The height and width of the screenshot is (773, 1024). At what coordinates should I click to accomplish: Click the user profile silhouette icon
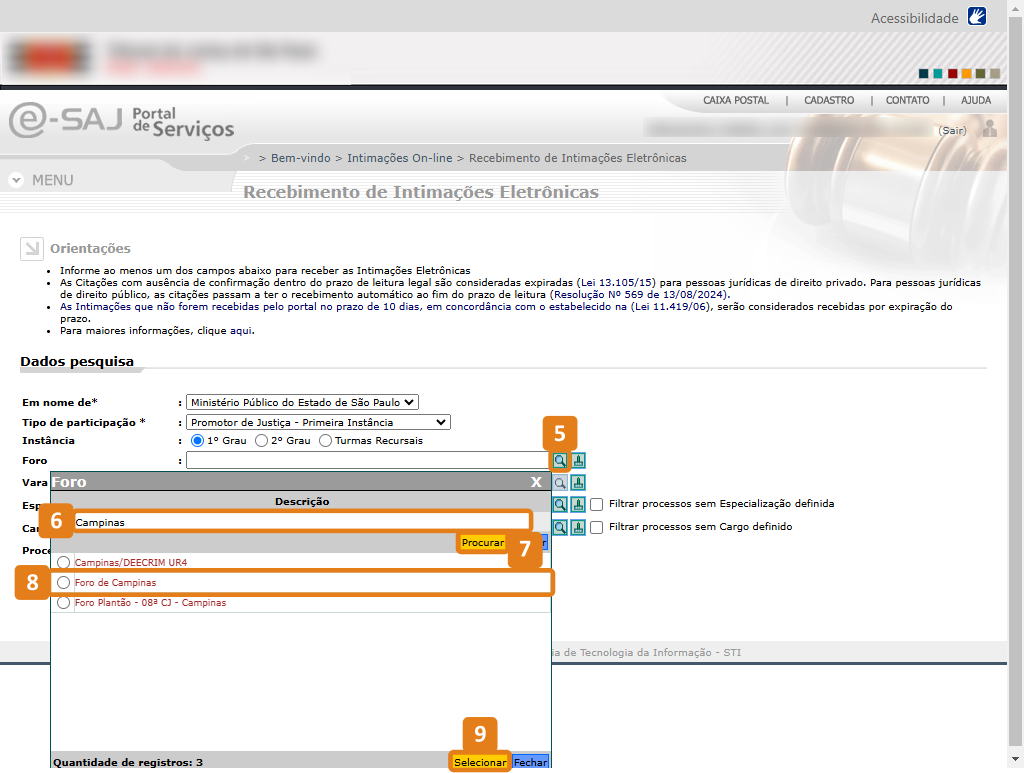(990, 129)
